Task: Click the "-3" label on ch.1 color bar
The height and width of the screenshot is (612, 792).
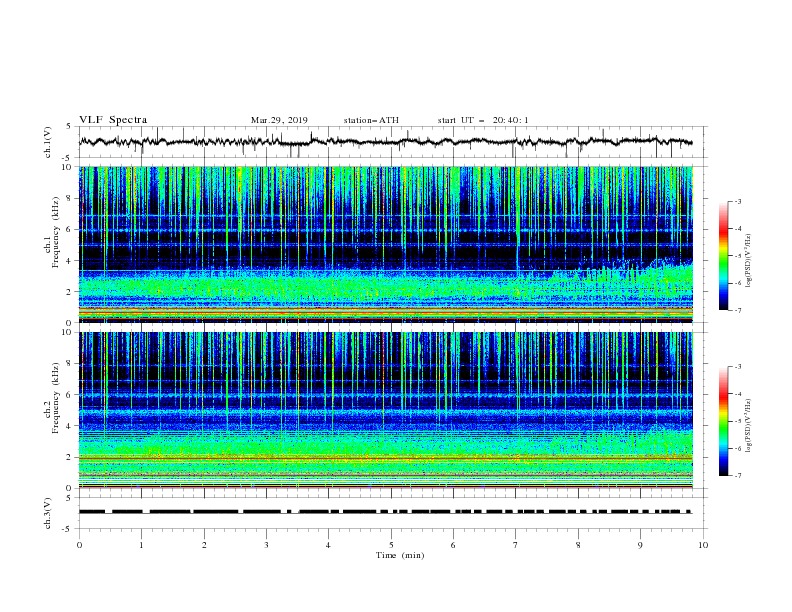Action: 737,201
